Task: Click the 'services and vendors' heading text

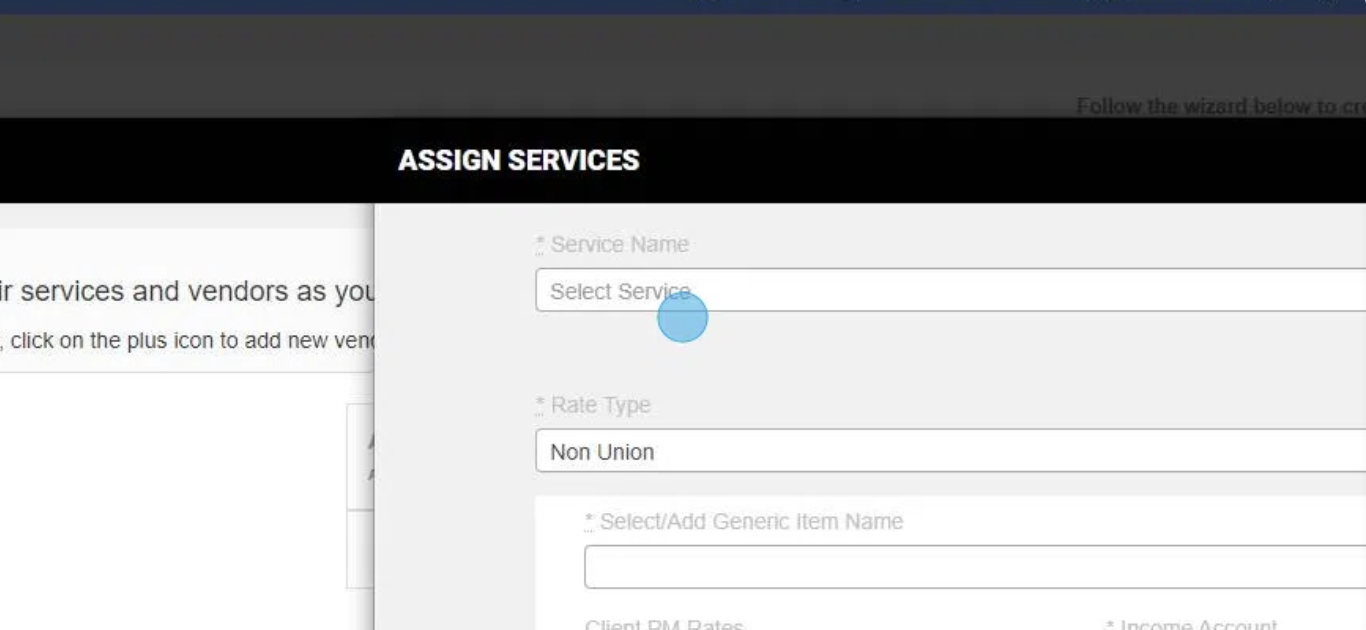Action: pos(190,291)
